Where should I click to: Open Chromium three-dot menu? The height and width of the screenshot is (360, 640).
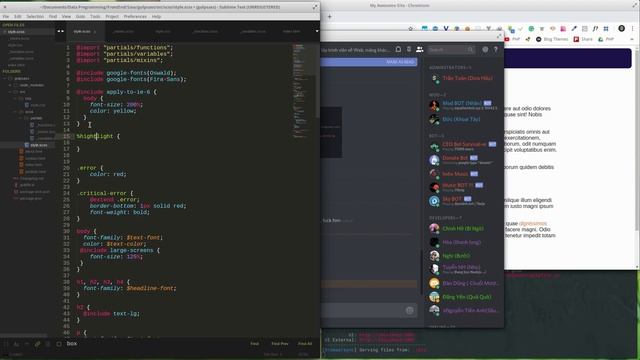coord(633,28)
